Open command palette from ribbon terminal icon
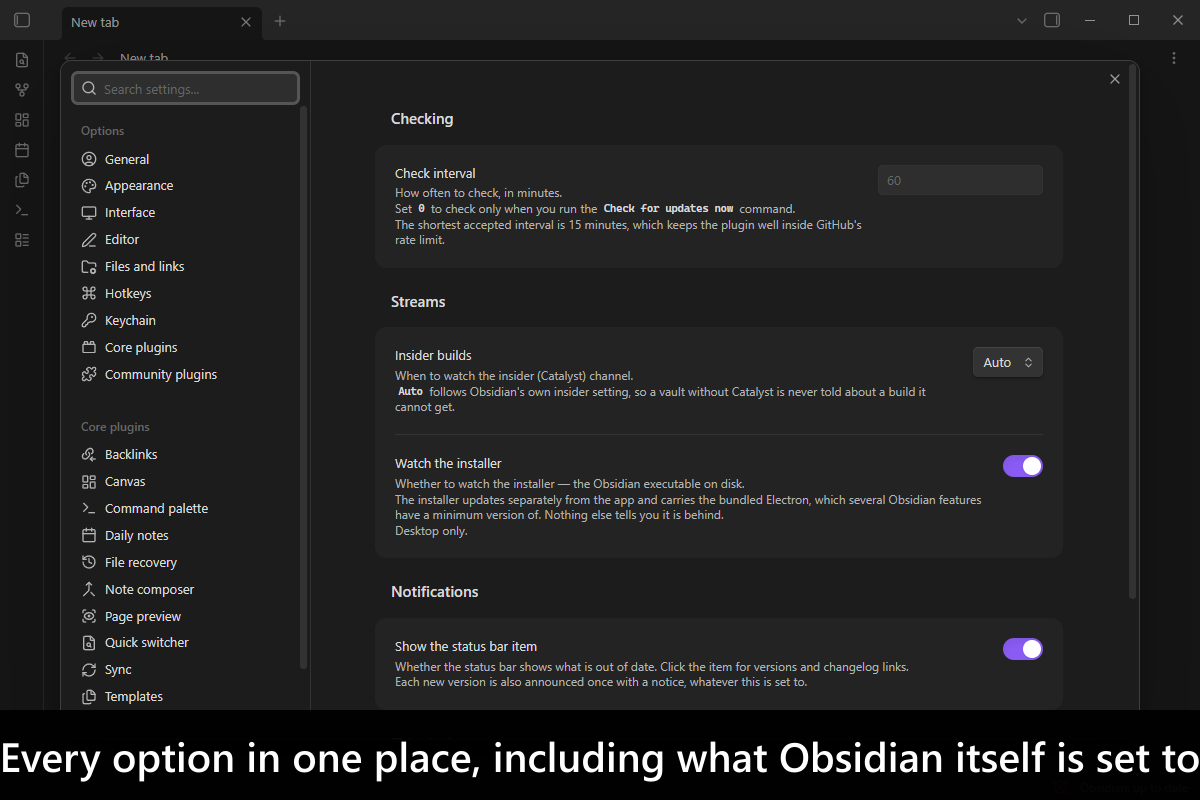 pyautogui.click(x=22, y=210)
